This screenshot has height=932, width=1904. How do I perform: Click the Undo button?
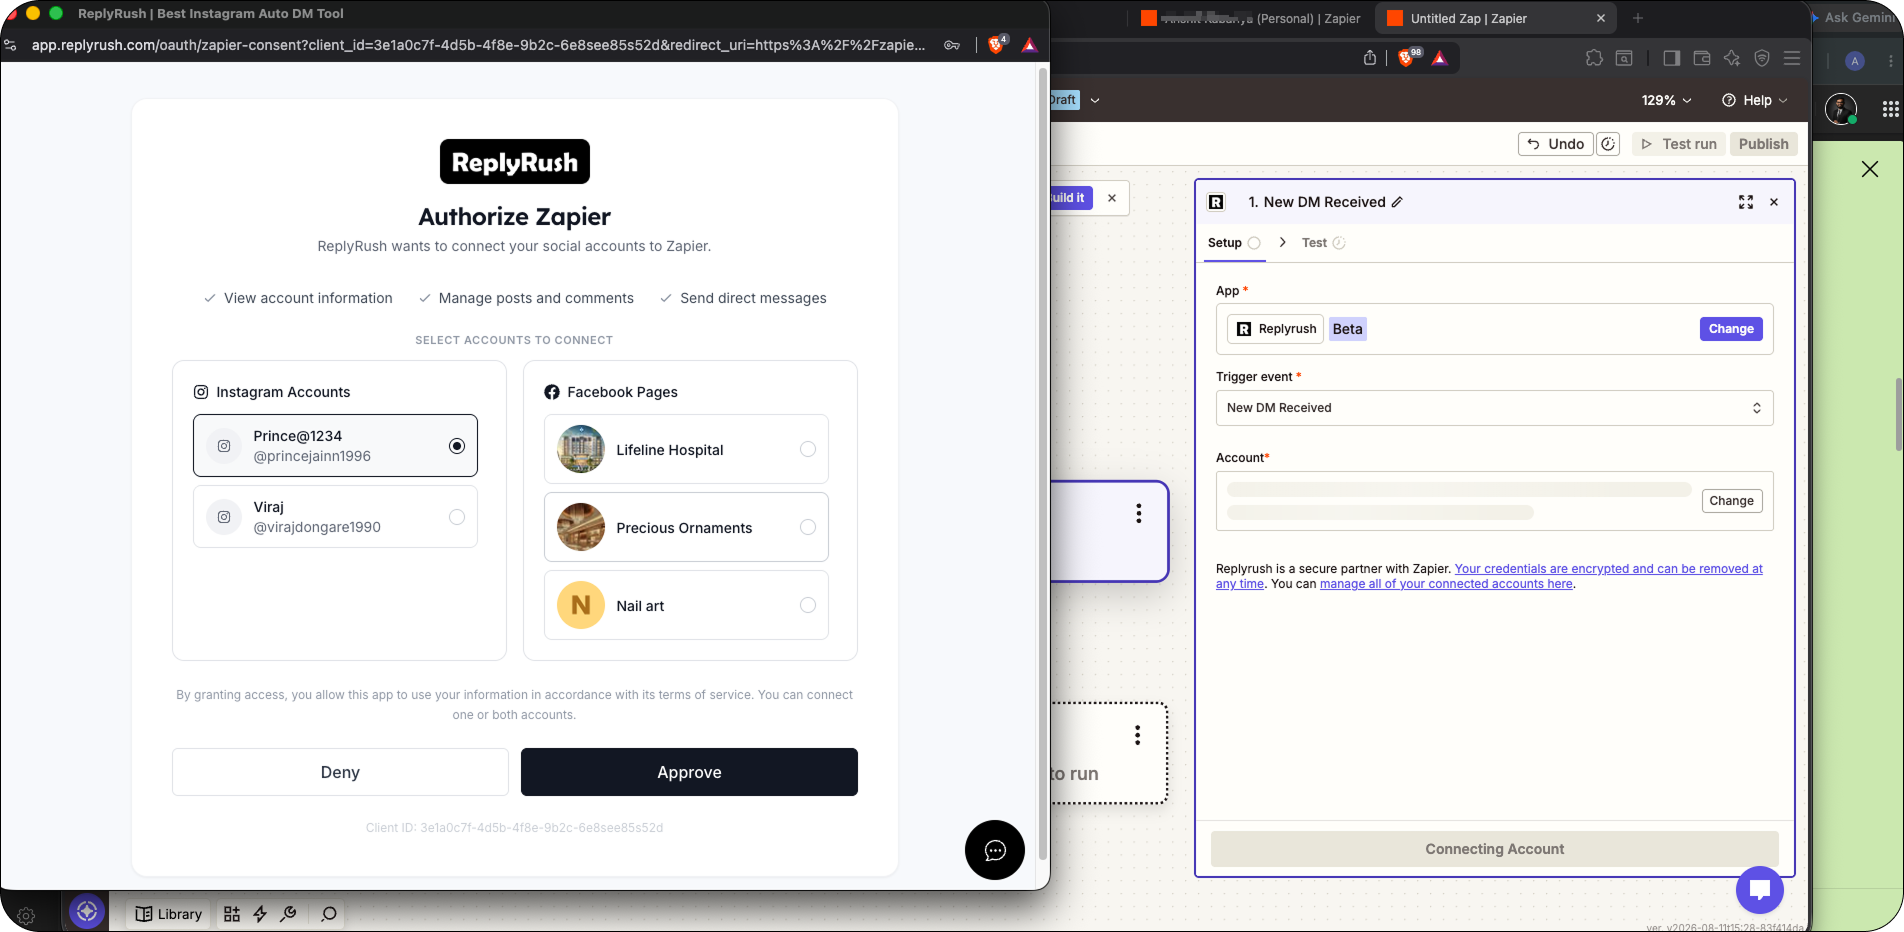[1556, 144]
